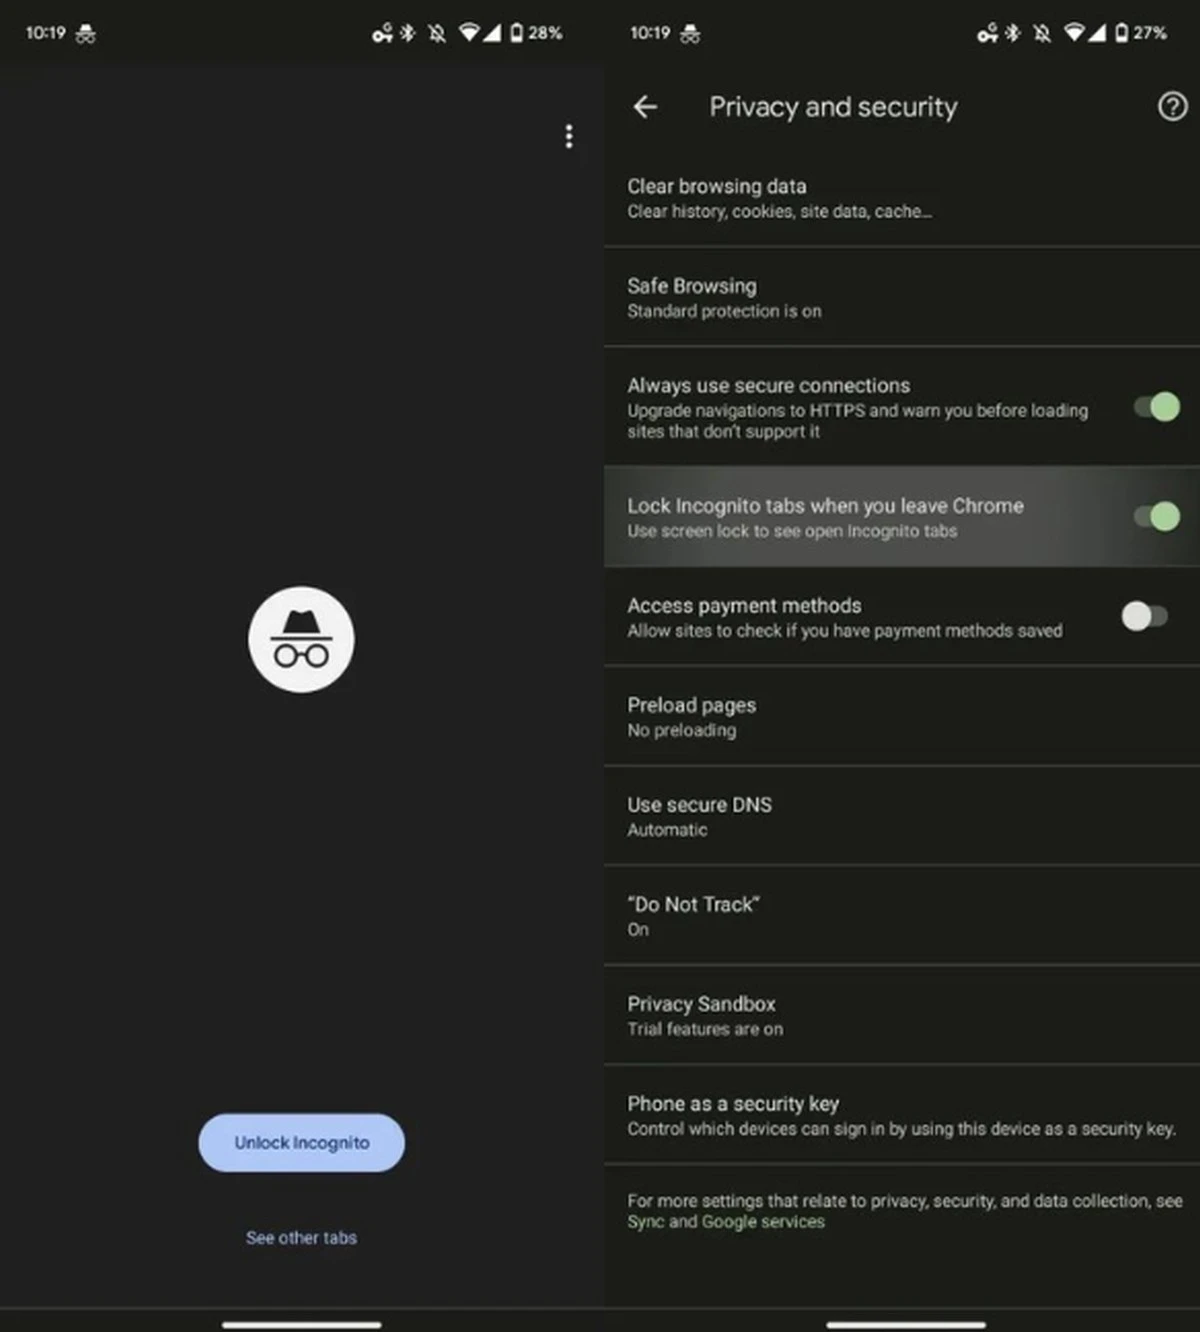Viewport: 1200px width, 1332px height.
Task: Disable Always use secure connections toggle
Action: (1157, 407)
